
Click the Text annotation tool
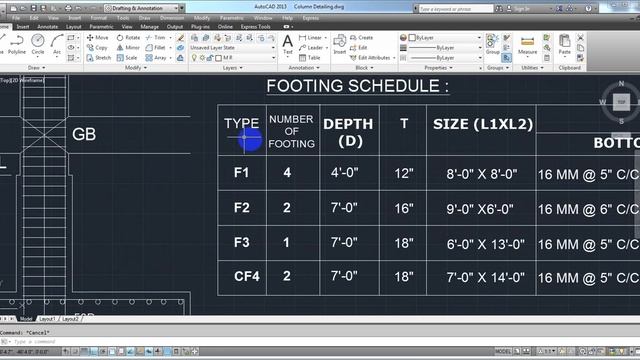288,44
